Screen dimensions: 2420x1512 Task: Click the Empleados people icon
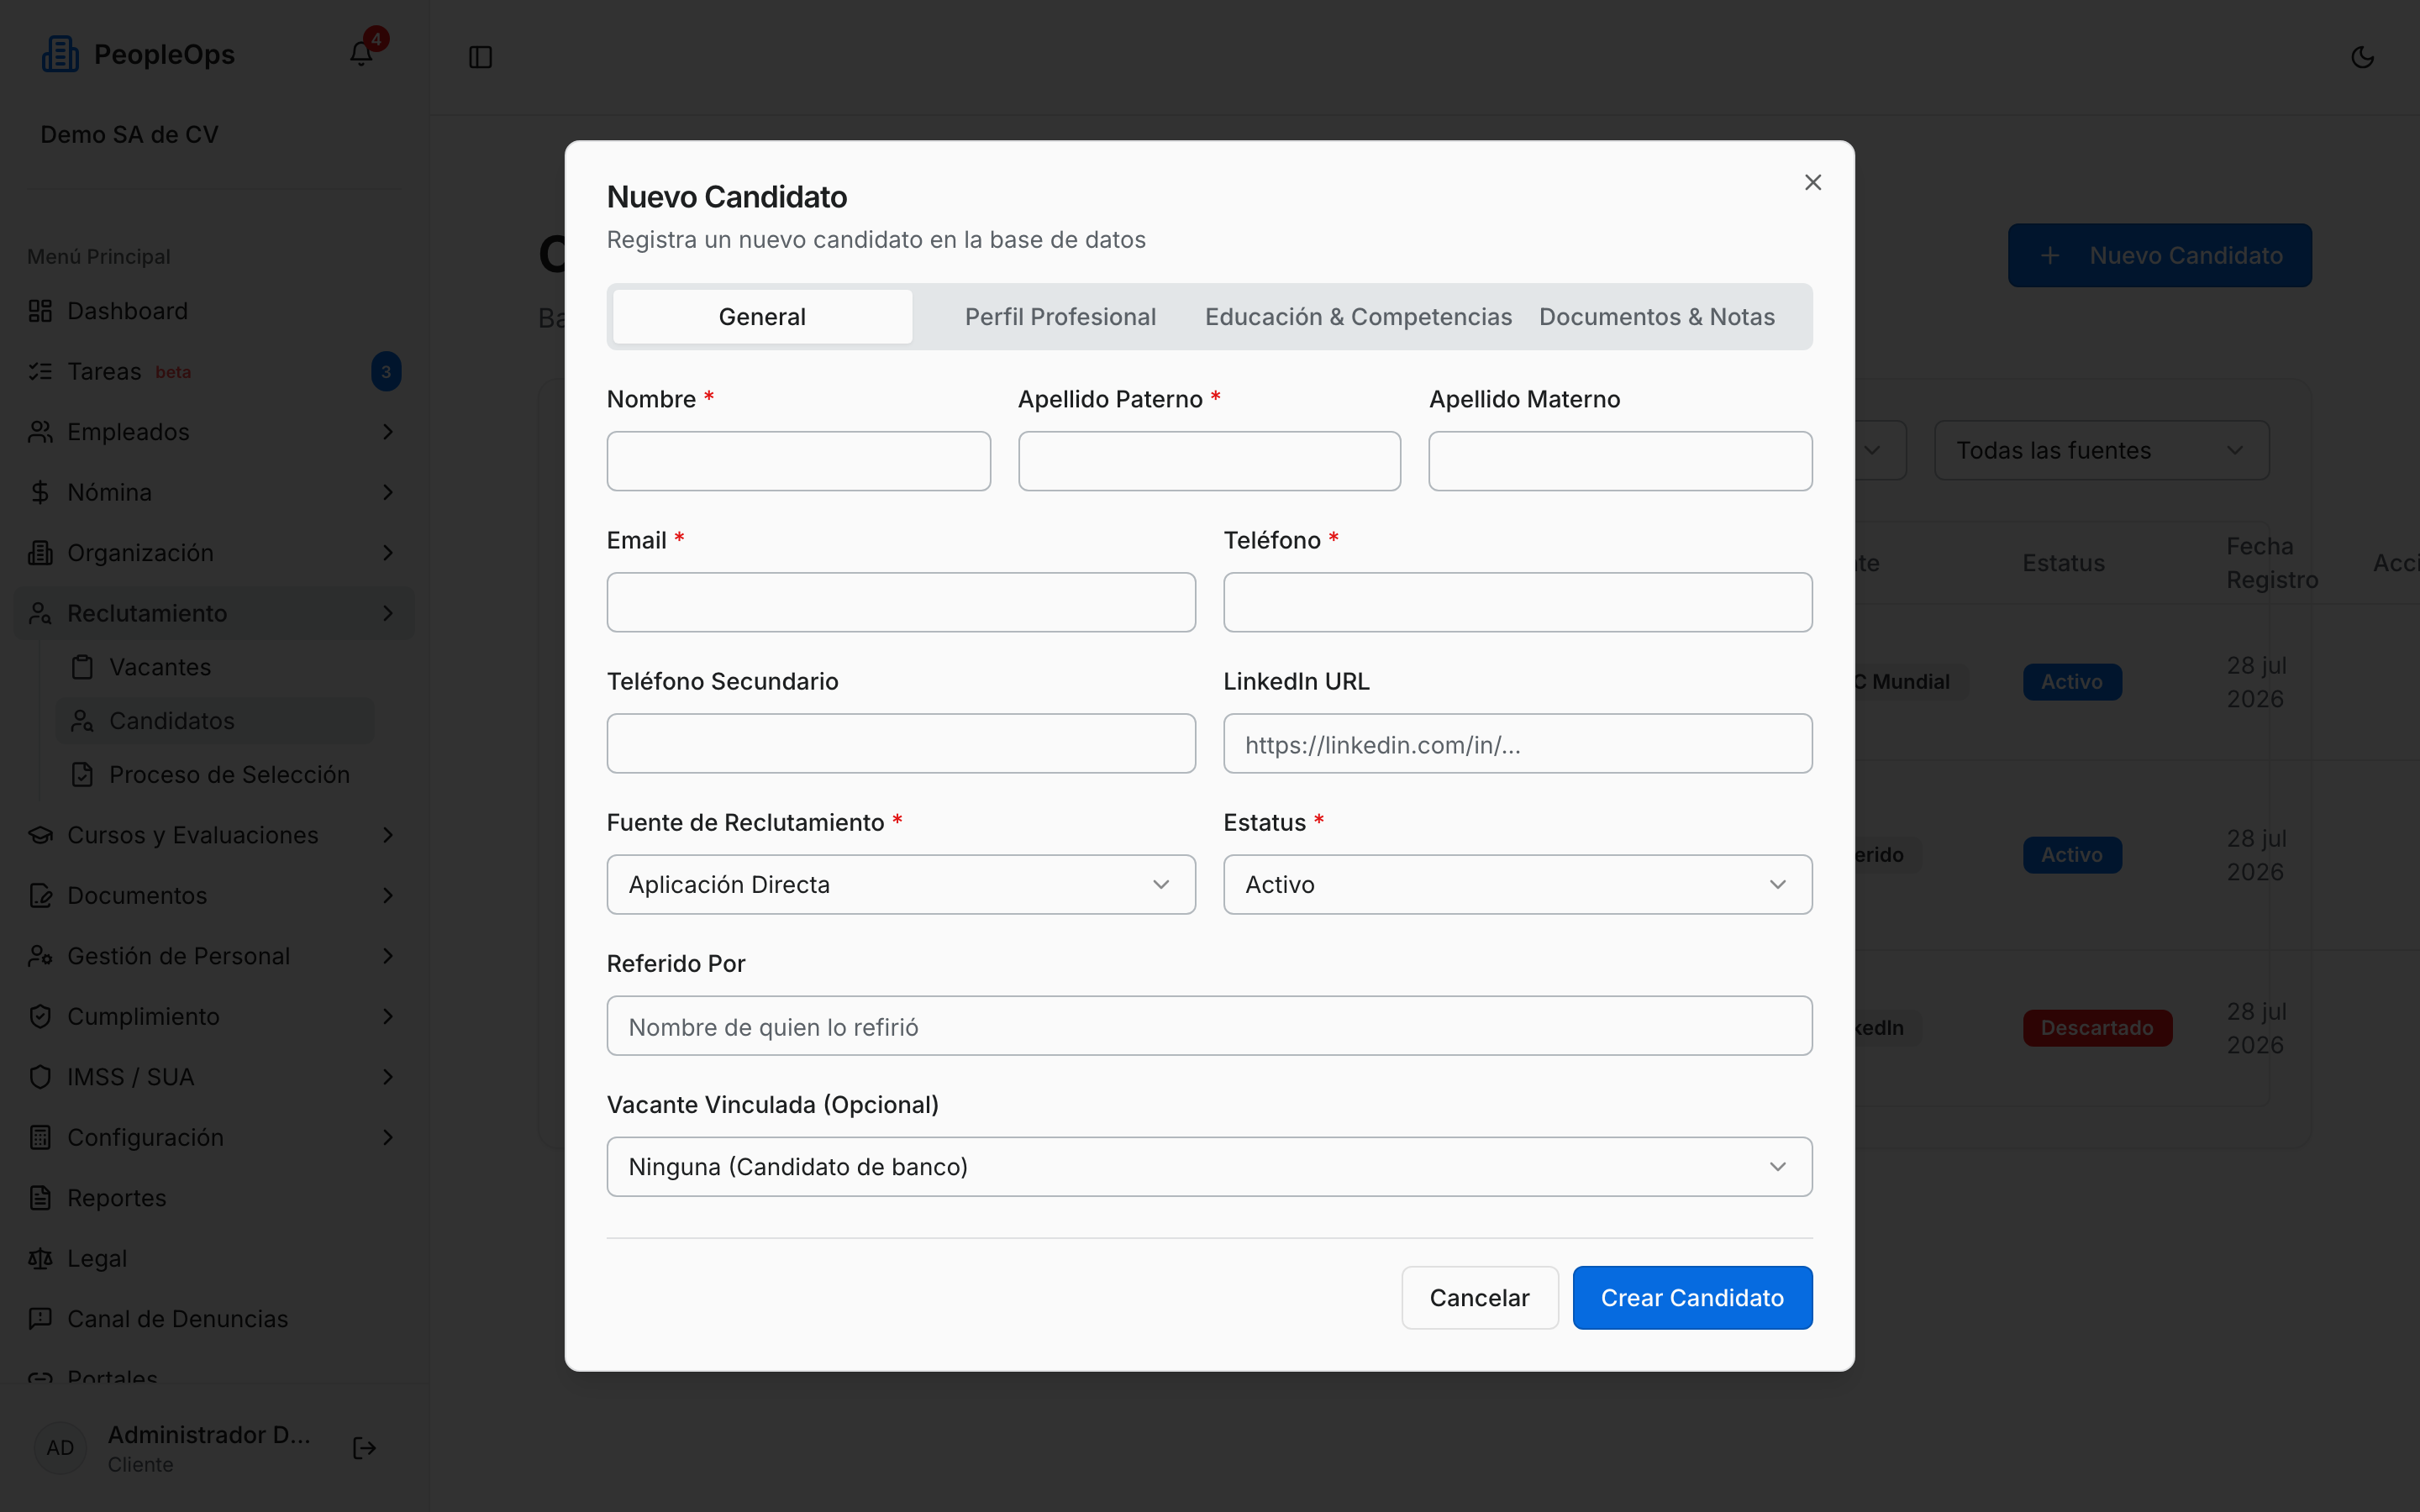(x=40, y=432)
